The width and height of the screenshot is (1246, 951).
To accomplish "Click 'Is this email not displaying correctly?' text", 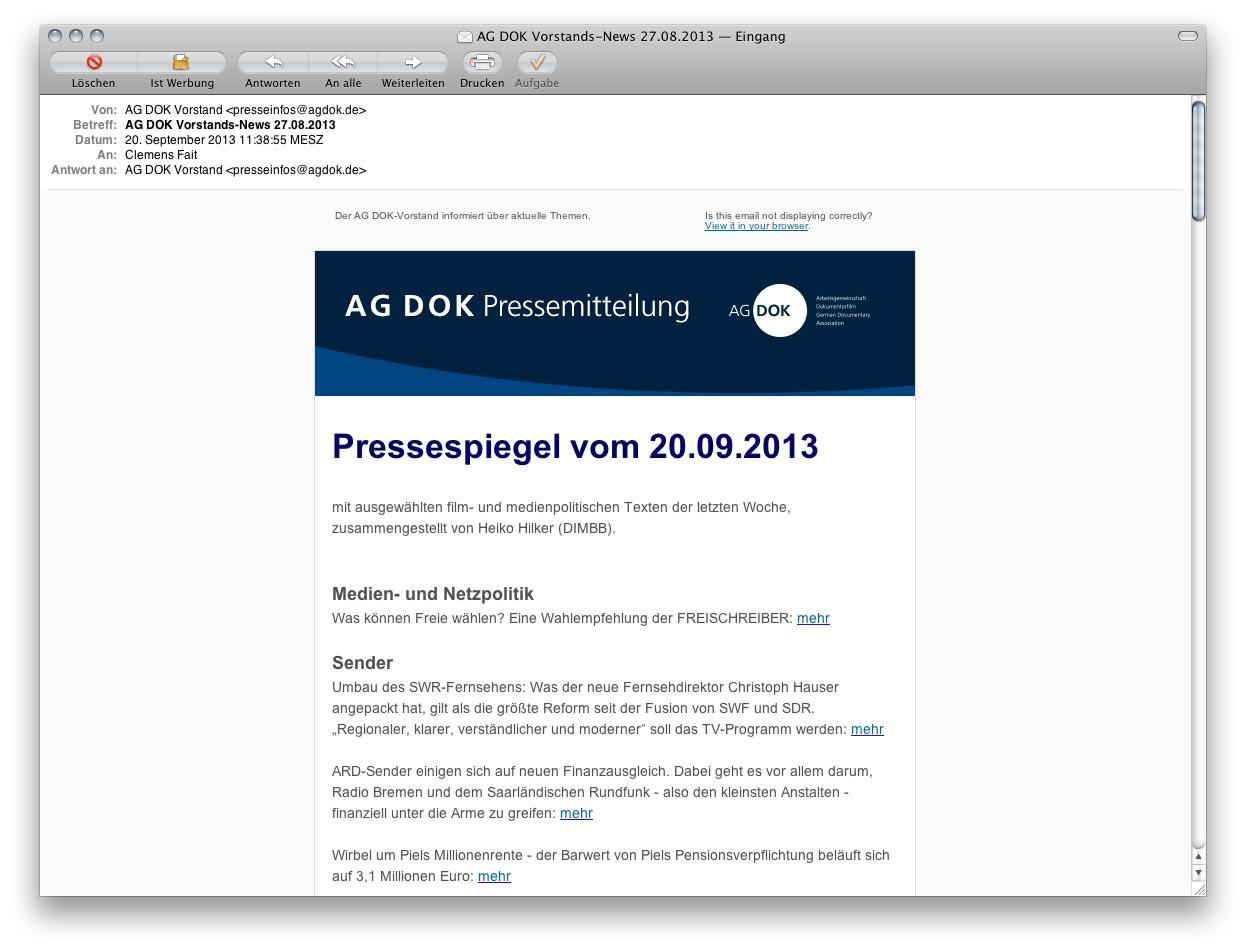I will coord(788,216).
